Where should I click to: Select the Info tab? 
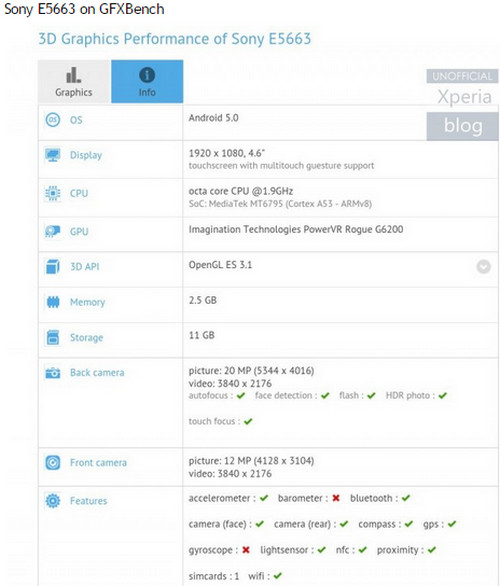point(147,81)
